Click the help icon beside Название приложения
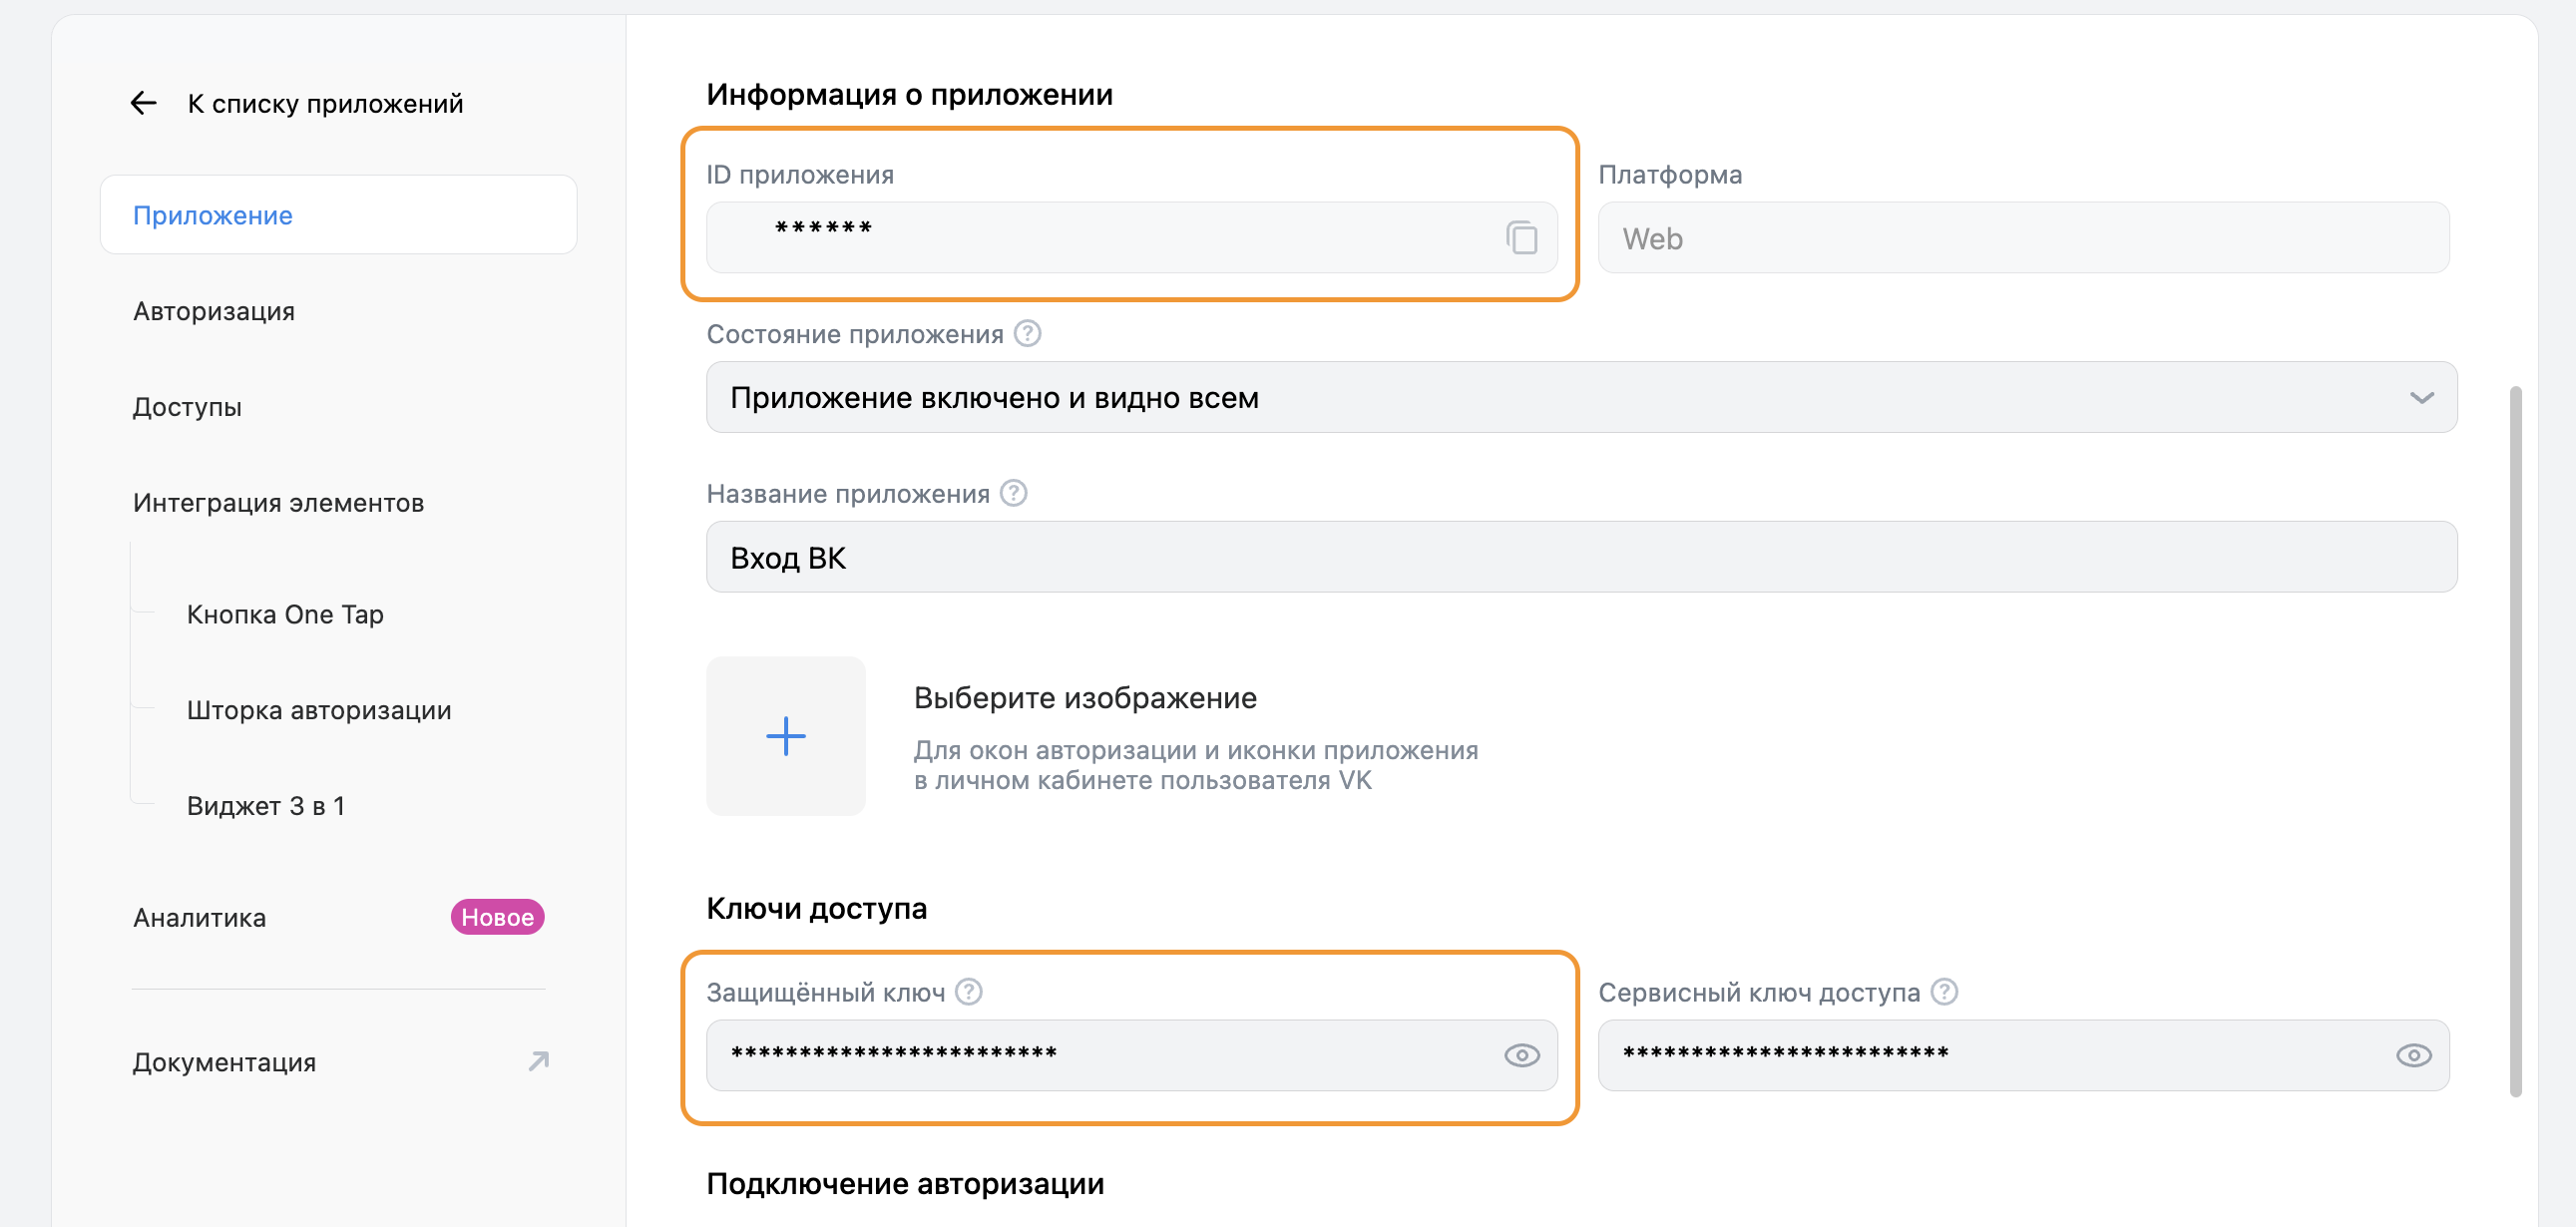Screen dimensions: 2576x1227 click(x=1013, y=493)
